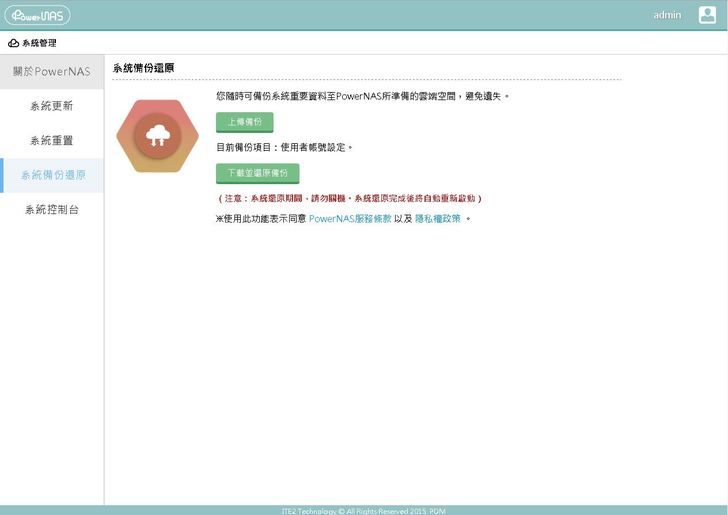Screen dimensions: 728x515
Task: Click the cloud icon beside 系統管理
Action: pyautogui.click(x=13, y=43)
